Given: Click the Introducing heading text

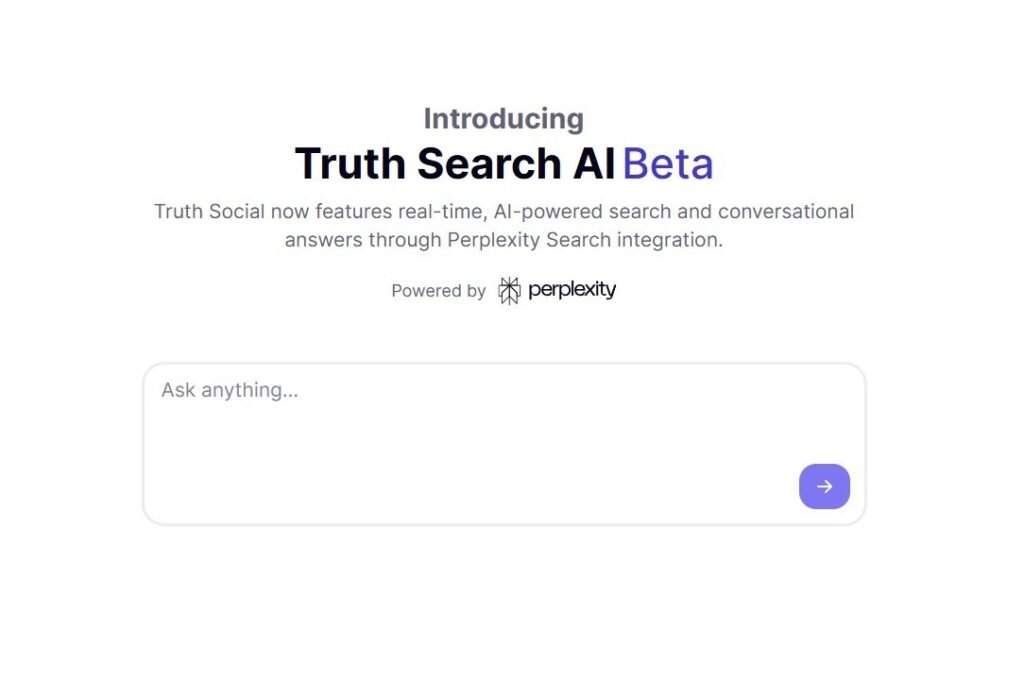Looking at the screenshot, I should (x=503, y=118).
